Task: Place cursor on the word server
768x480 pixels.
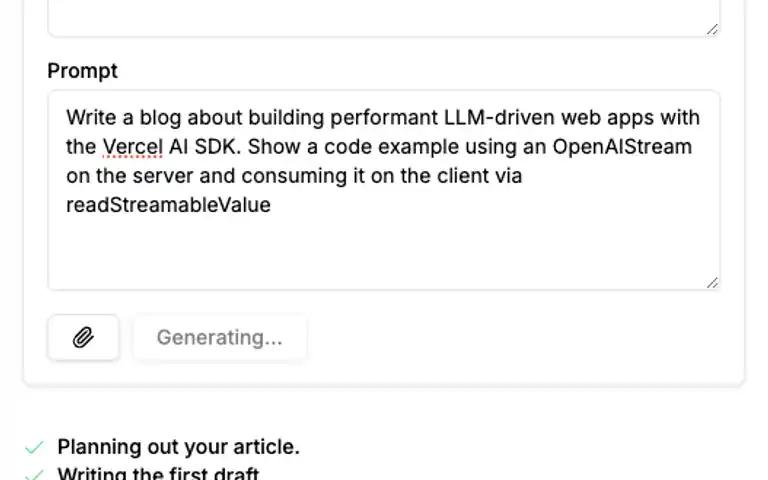Action: 163,176
